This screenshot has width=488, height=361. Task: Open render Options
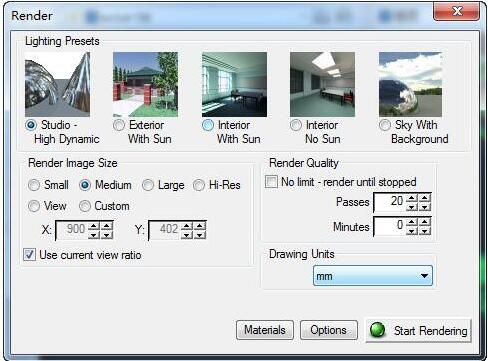tap(329, 330)
